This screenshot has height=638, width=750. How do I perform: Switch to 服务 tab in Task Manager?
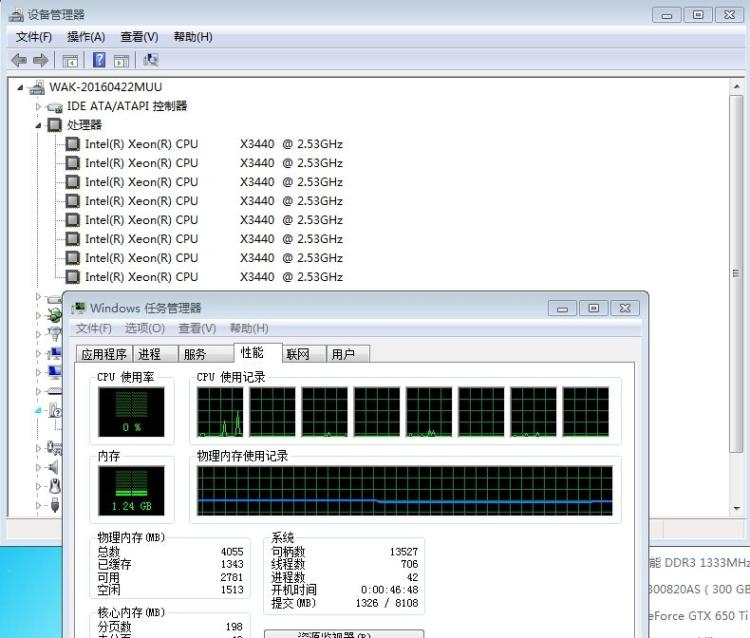[206, 354]
